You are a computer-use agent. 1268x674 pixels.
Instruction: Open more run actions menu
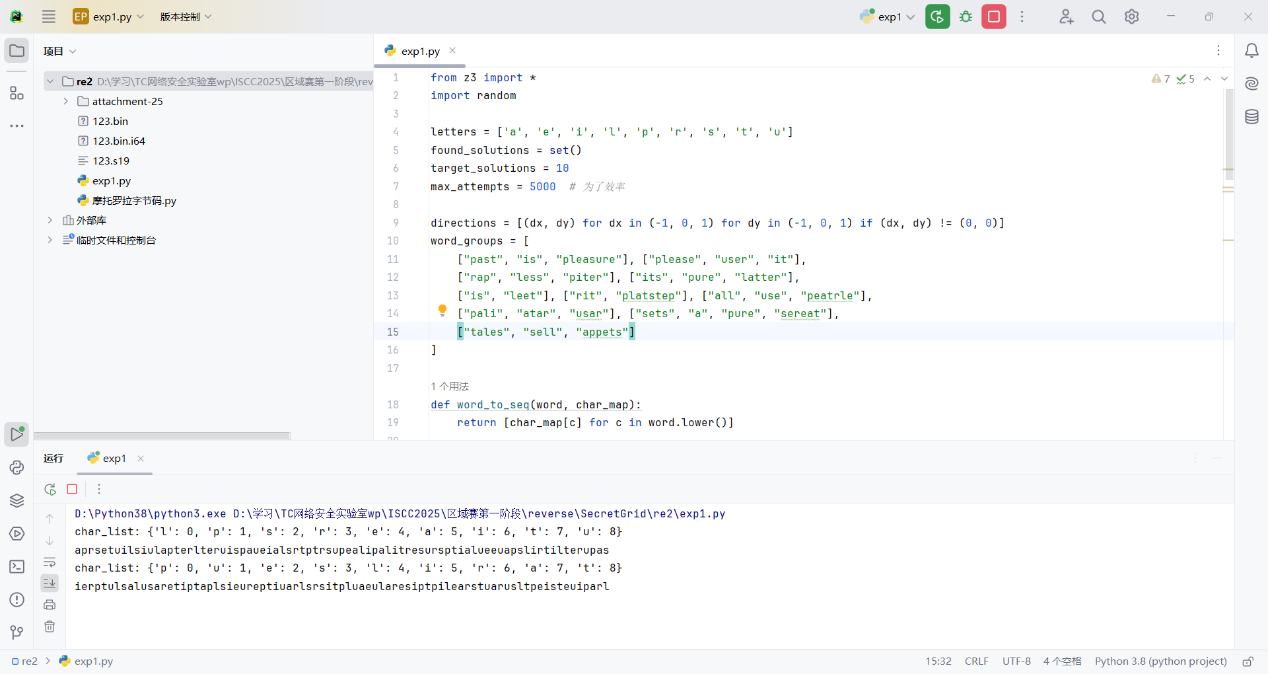(x=1022, y=17)
